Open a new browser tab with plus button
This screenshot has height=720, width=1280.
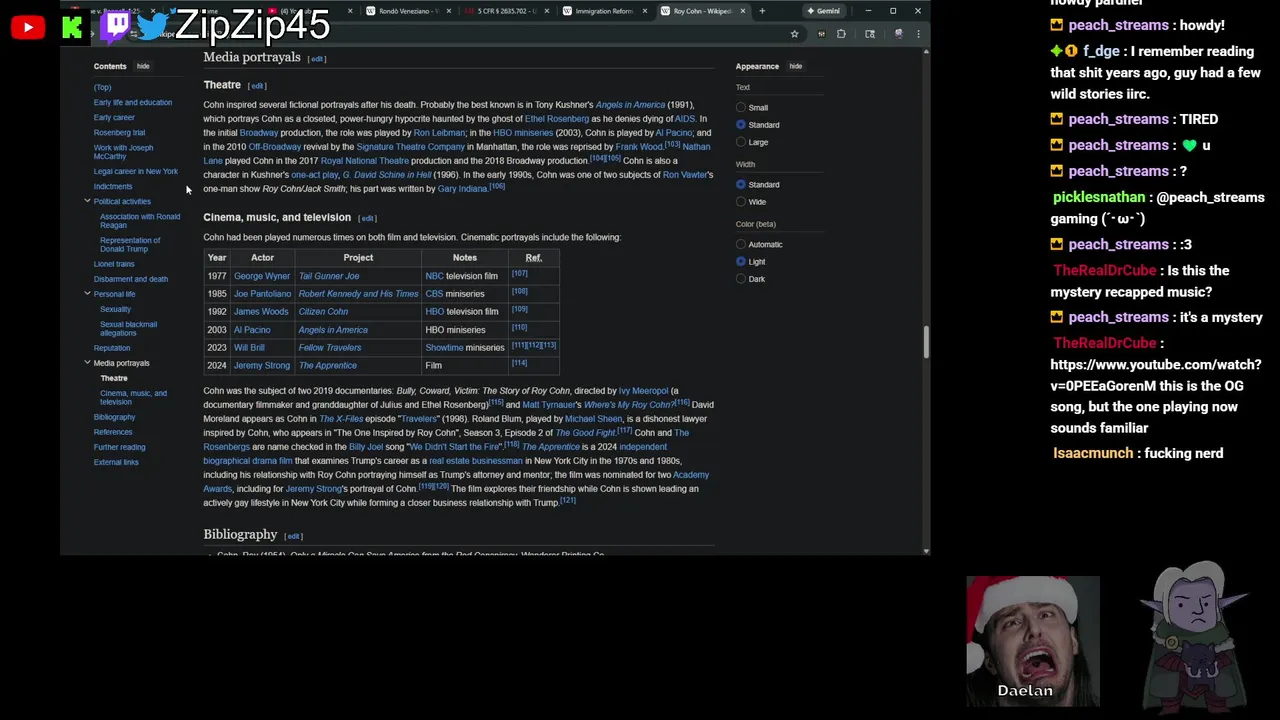[x=762, y=11]
